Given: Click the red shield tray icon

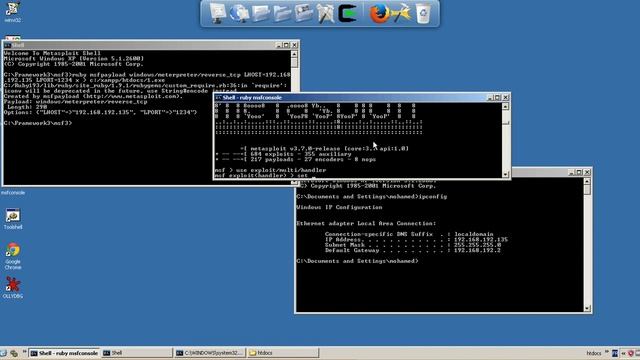Looking at the screenshot, I should coord(631,353).
